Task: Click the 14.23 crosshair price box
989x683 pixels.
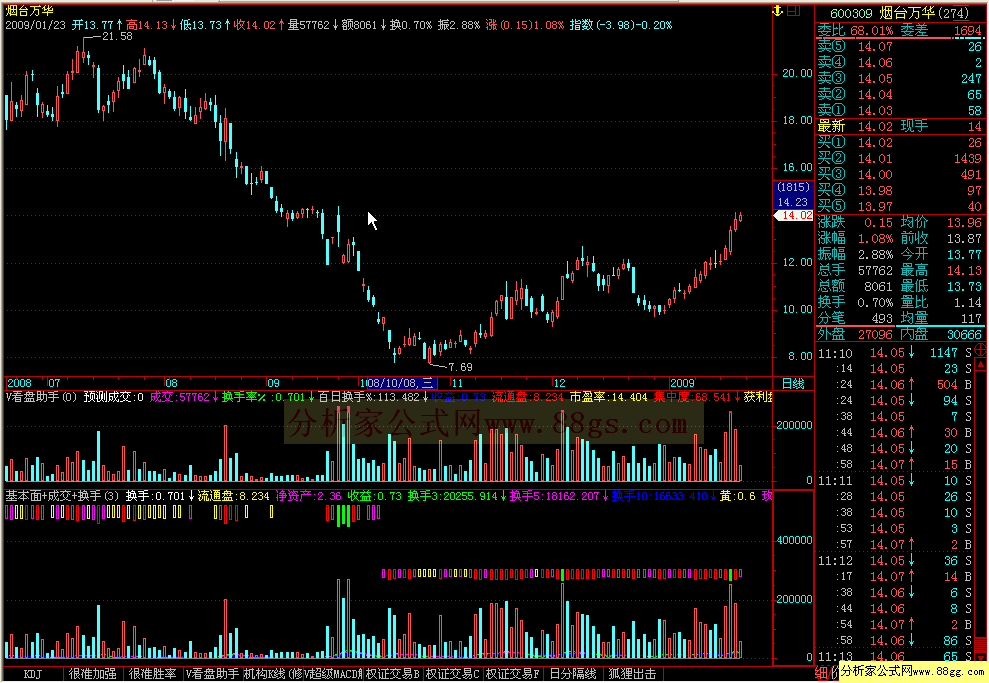Action: [x=793, y=202]
